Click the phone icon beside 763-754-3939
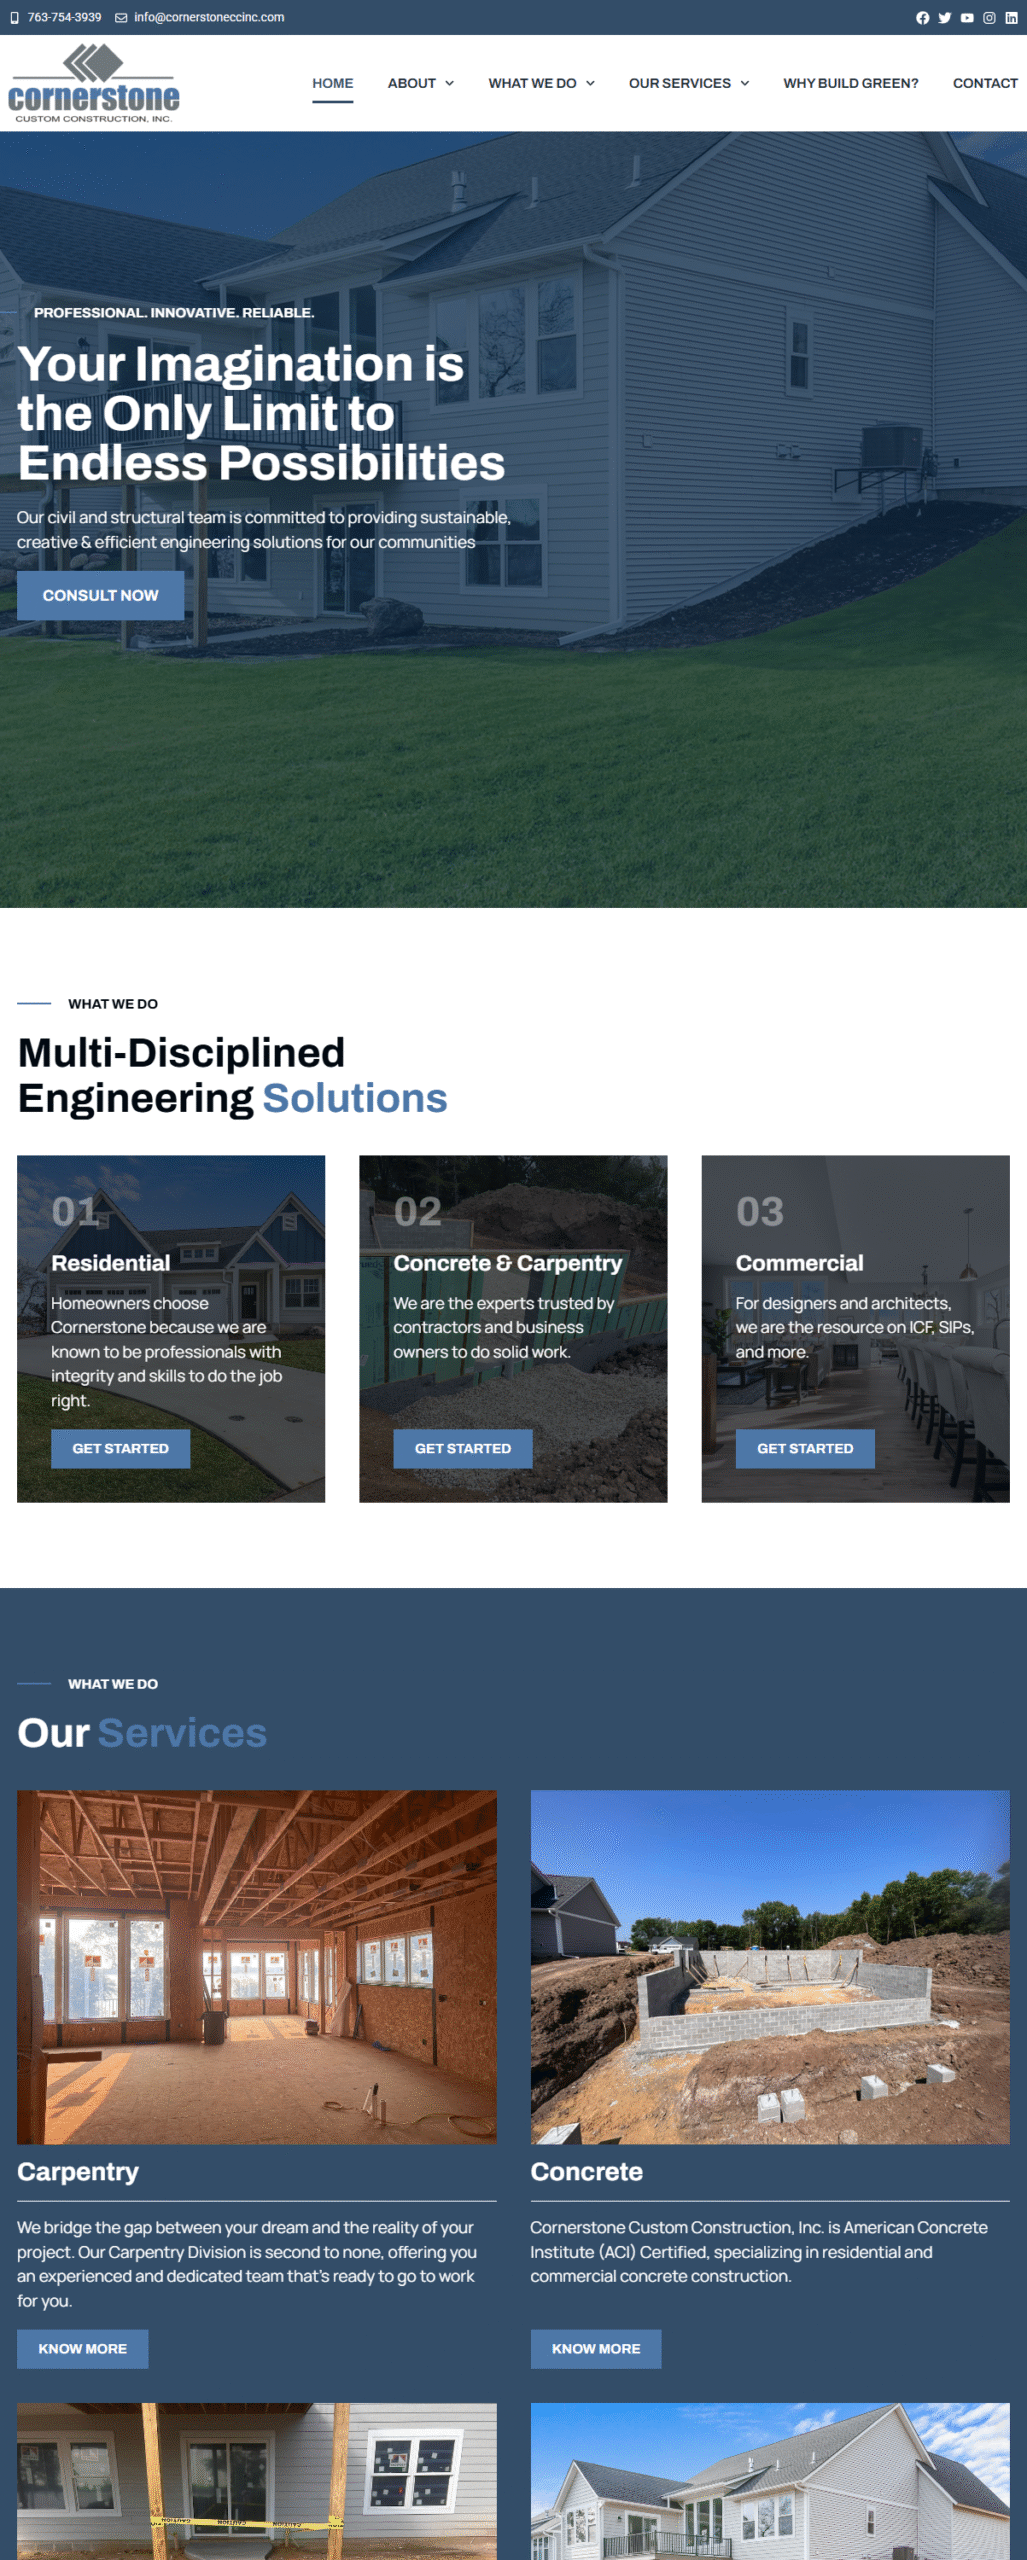The width and height of the screenshot is (1027, 2560). (x=14, y=18)
